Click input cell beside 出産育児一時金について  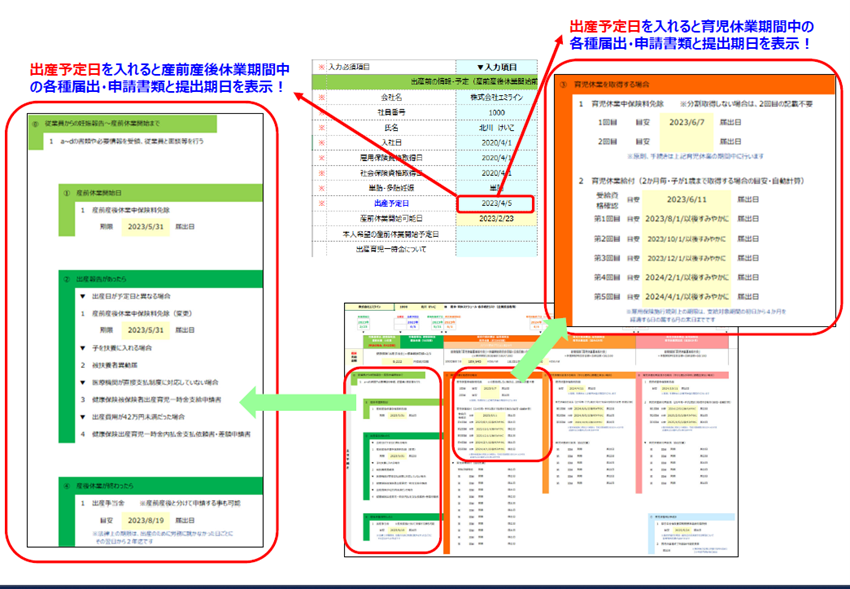[497, 249]
